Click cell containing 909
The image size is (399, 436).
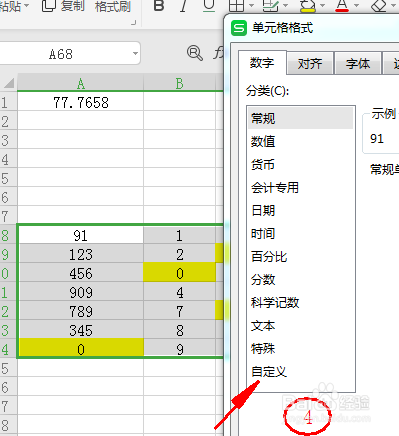80,292
